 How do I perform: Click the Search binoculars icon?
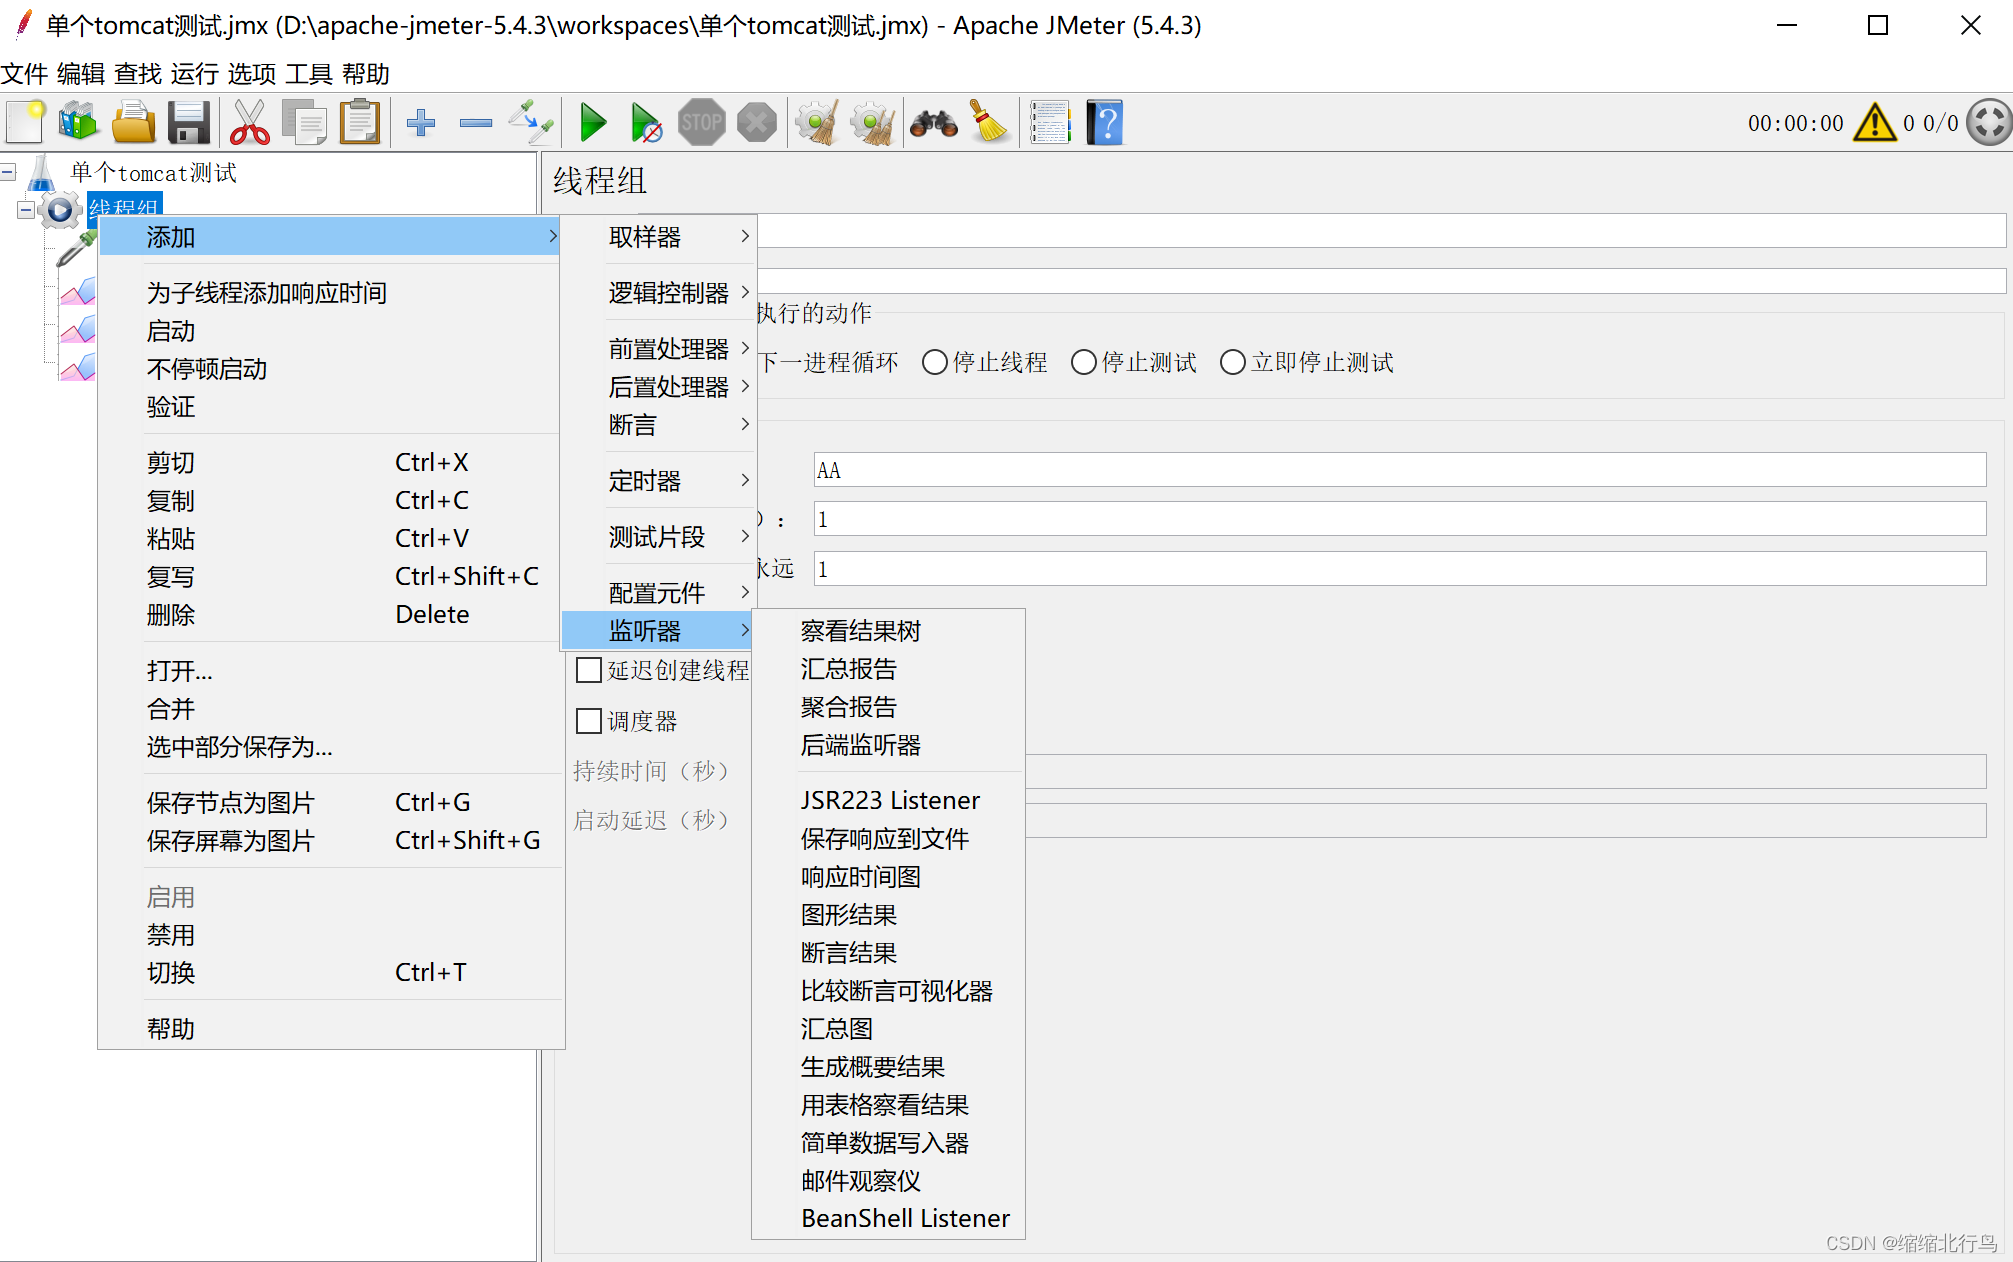pos(934,123)
